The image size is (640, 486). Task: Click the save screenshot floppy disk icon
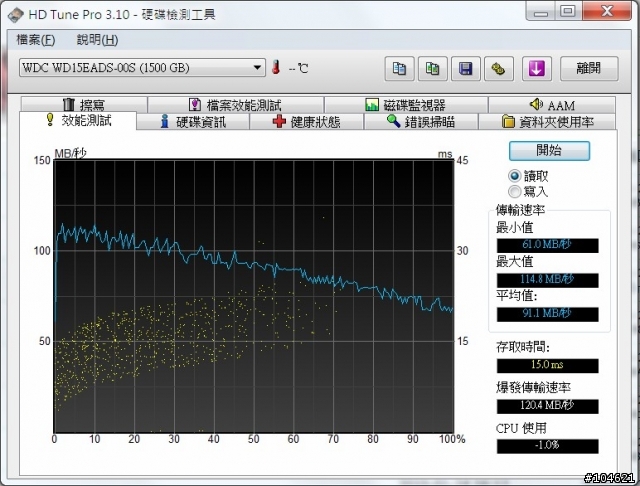coord(466,69)
